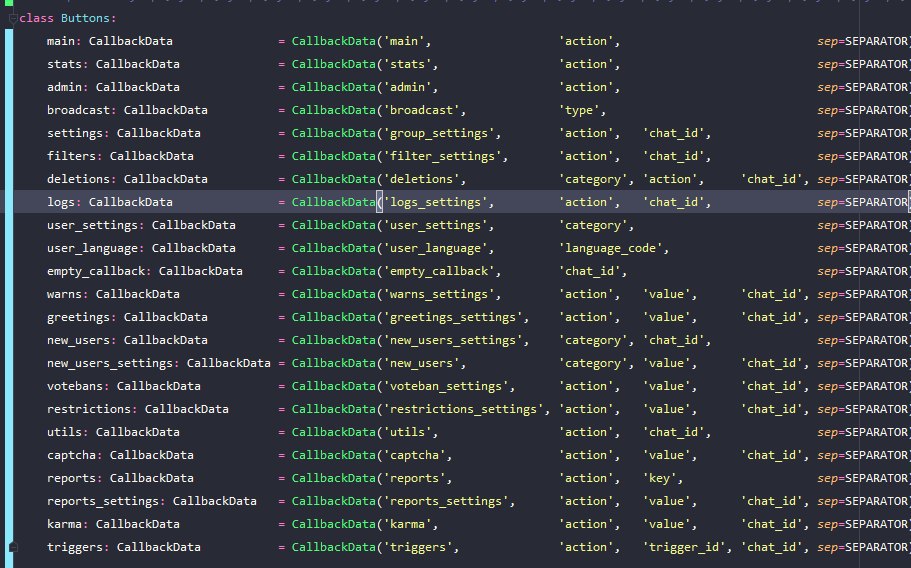Click the 'admin' string argument
This screenshot has height=568, width=911.
[x=407, y=87]
